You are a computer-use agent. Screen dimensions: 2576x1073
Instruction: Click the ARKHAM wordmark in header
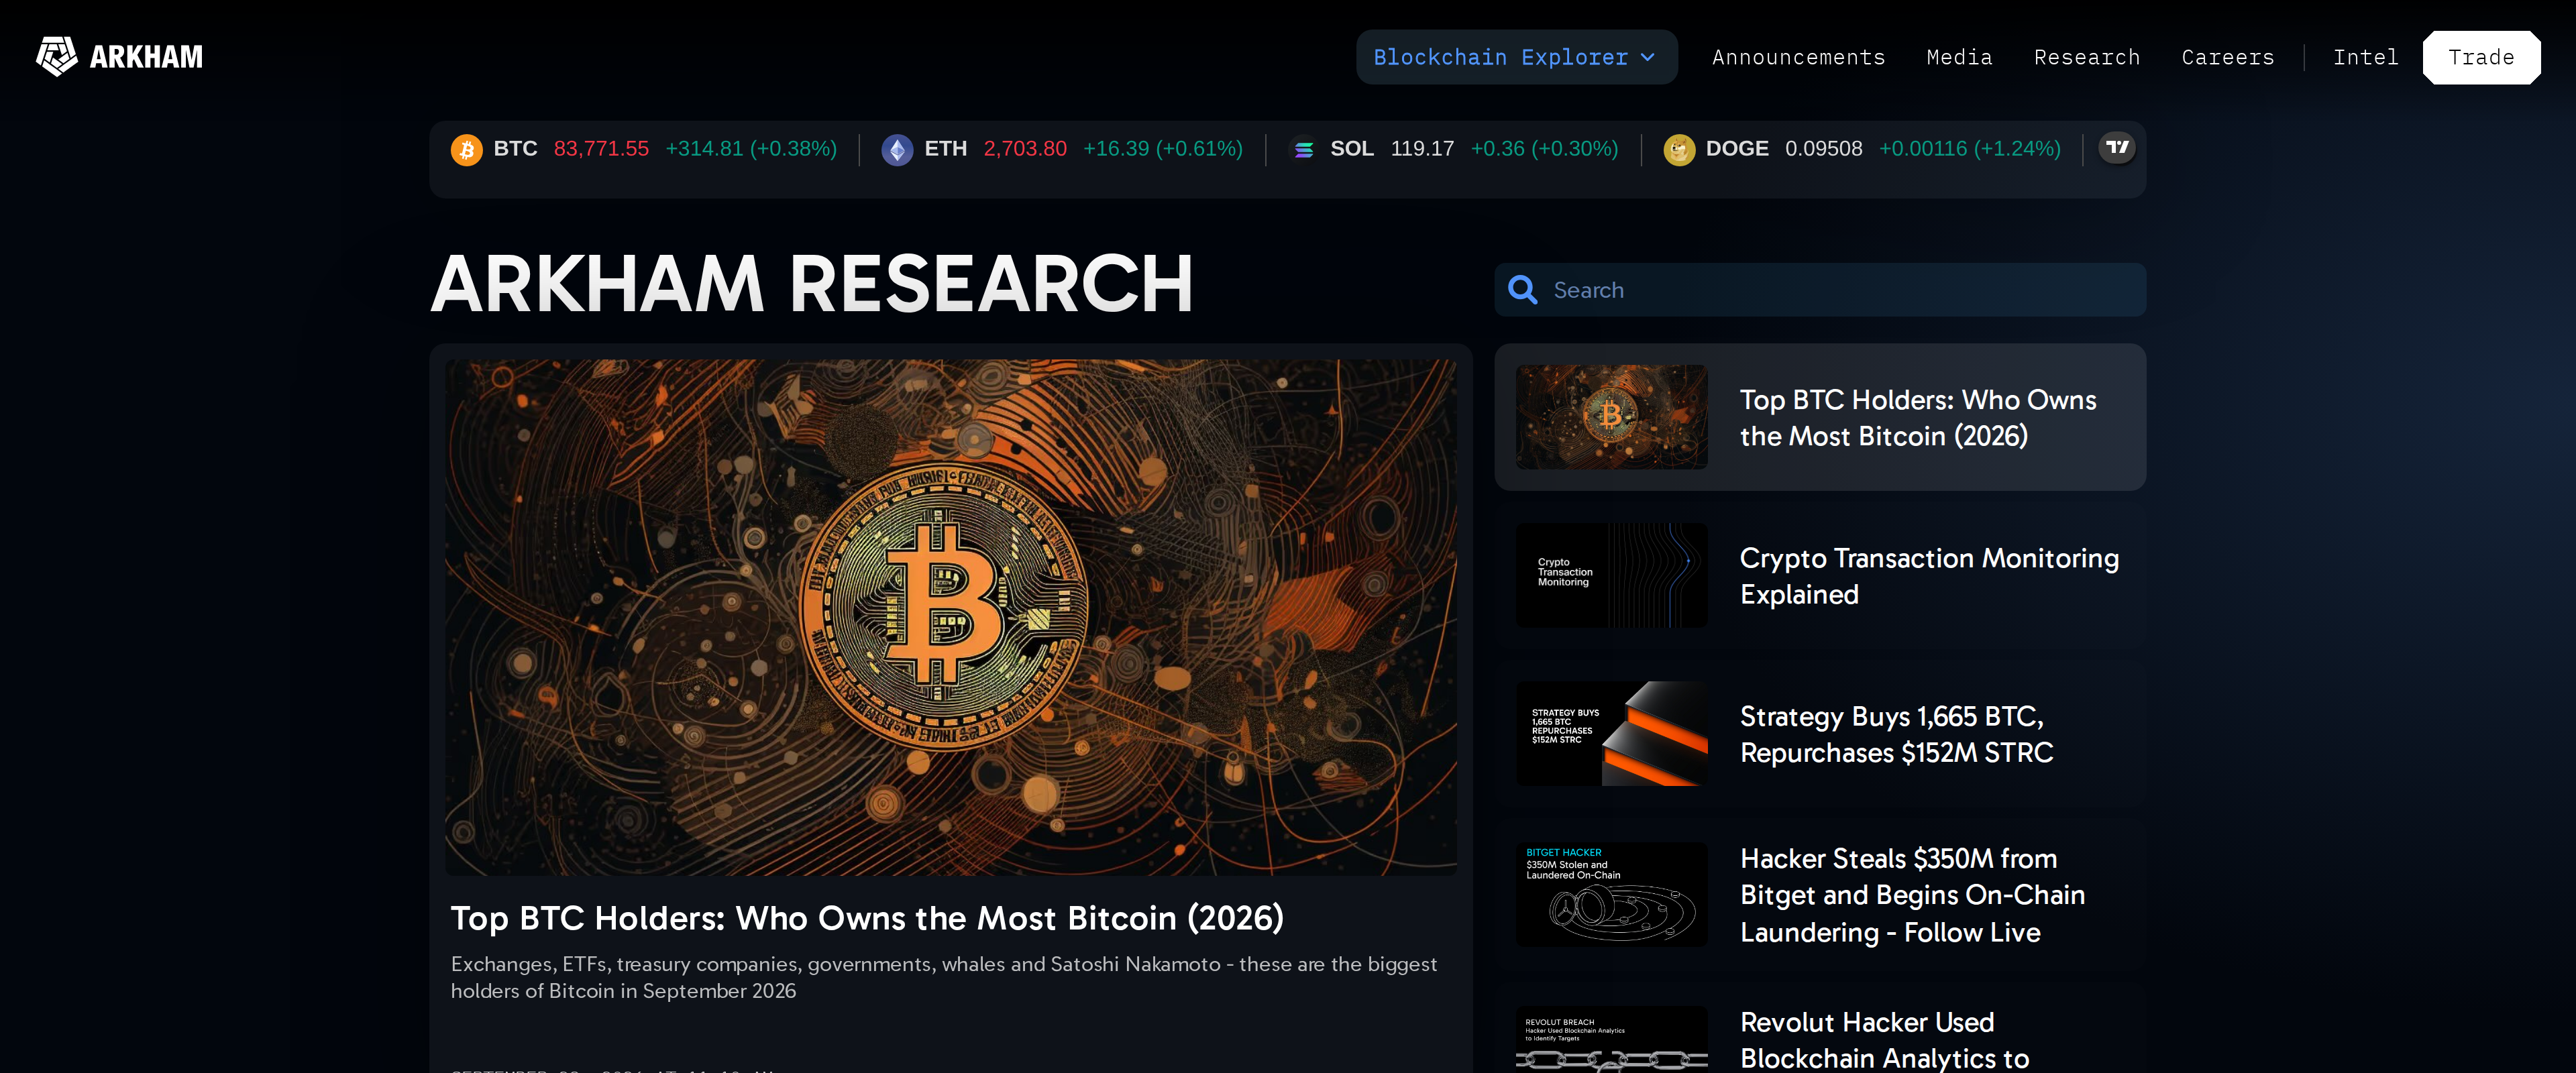point(146,57)
